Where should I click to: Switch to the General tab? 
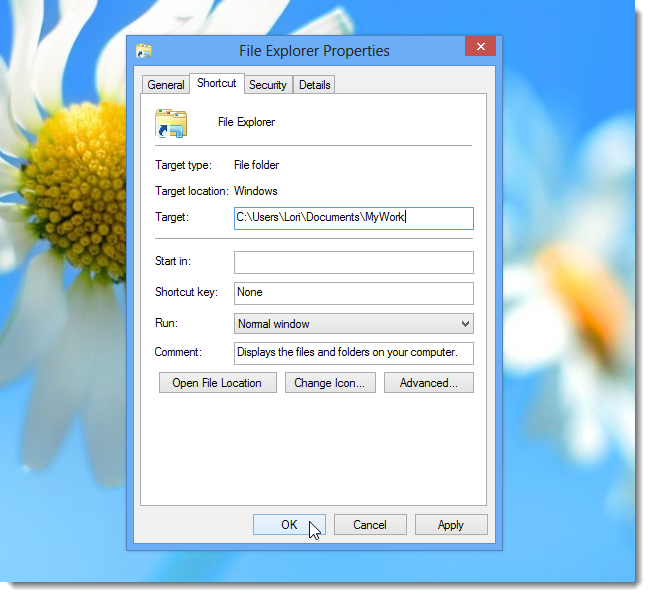(166, 85)
